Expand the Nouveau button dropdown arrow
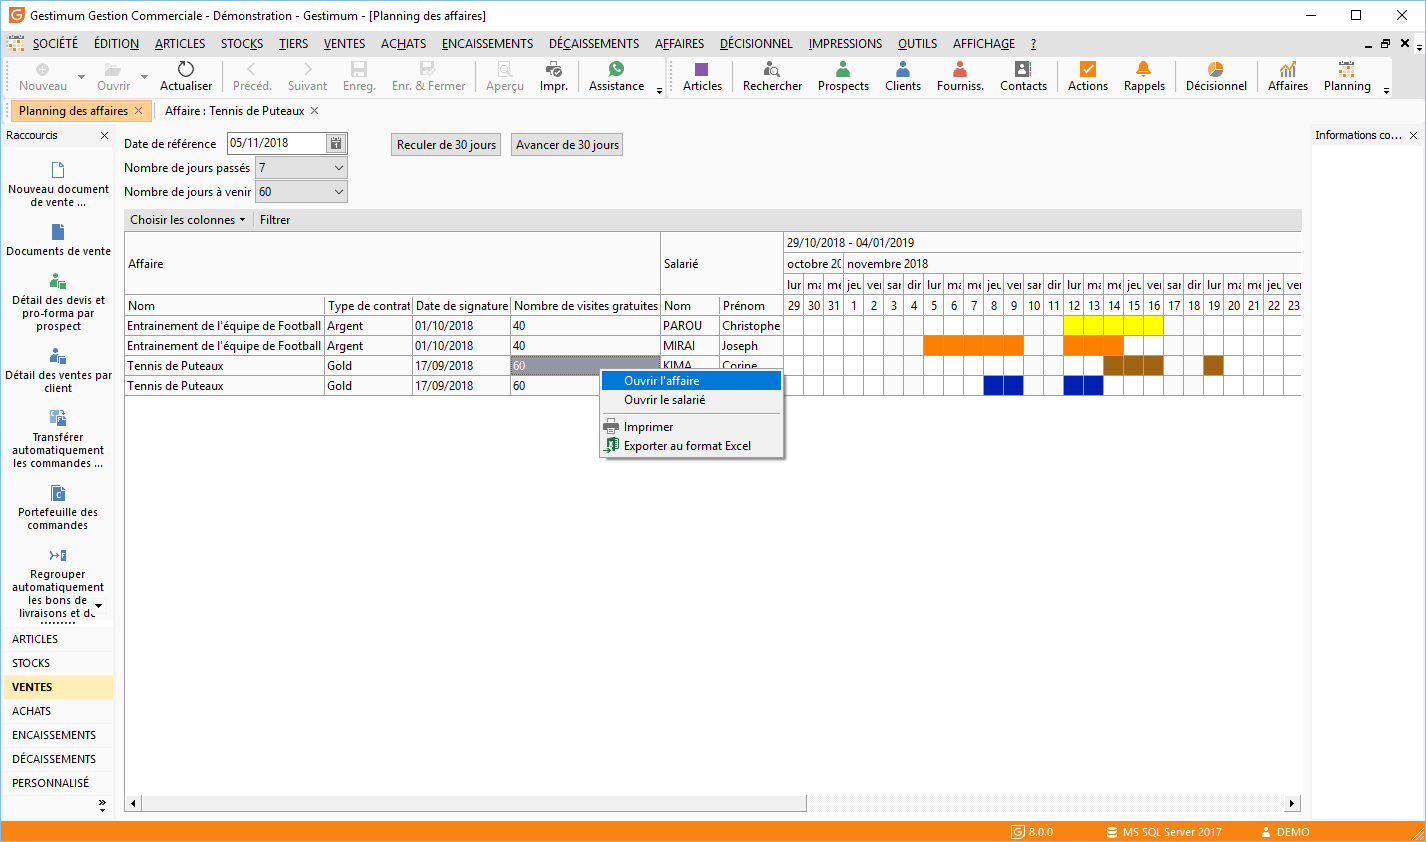The width and height of the screenshot is (1426, 842). (81, 77)
